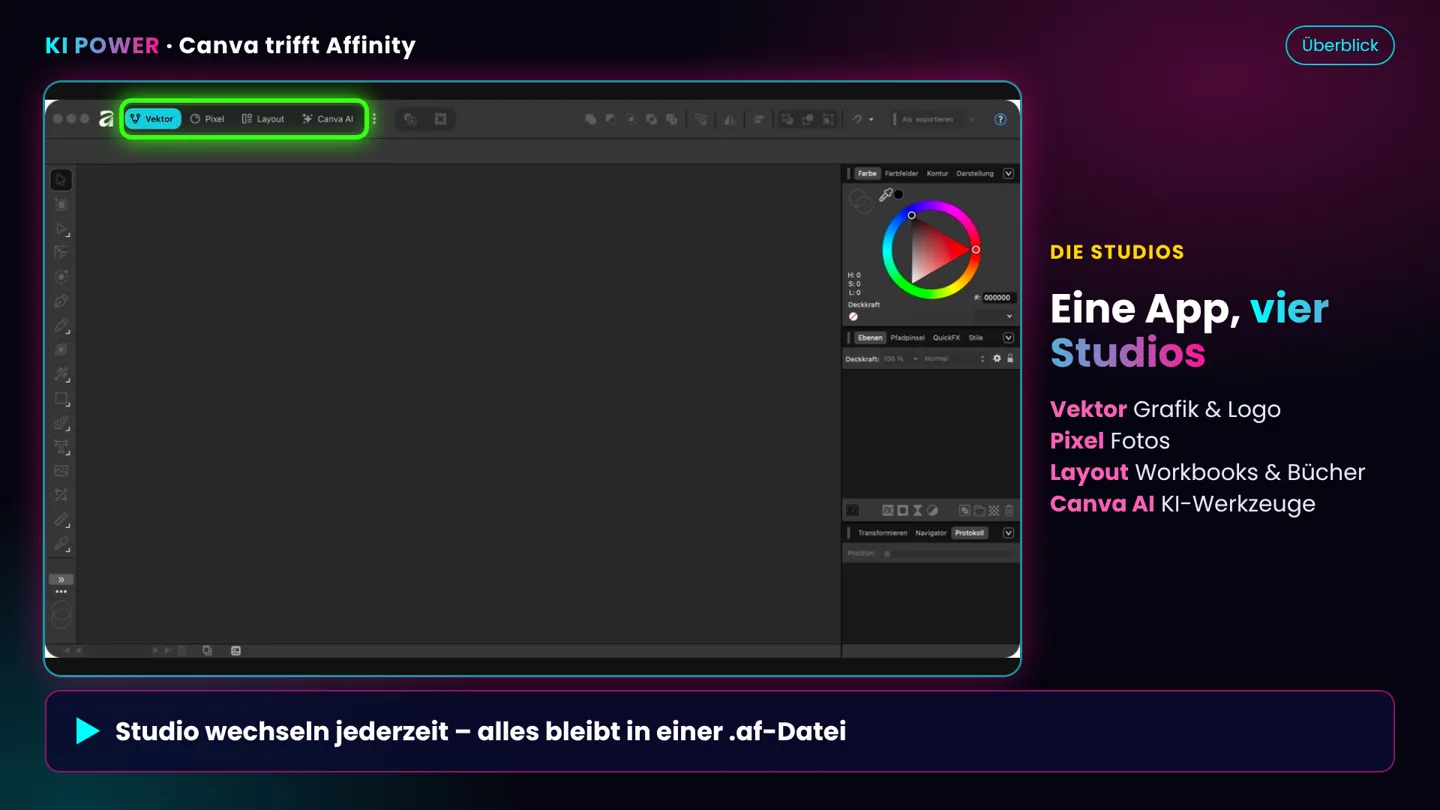
Task: Switch to the Pixel studio
Action: click(207, 119)
